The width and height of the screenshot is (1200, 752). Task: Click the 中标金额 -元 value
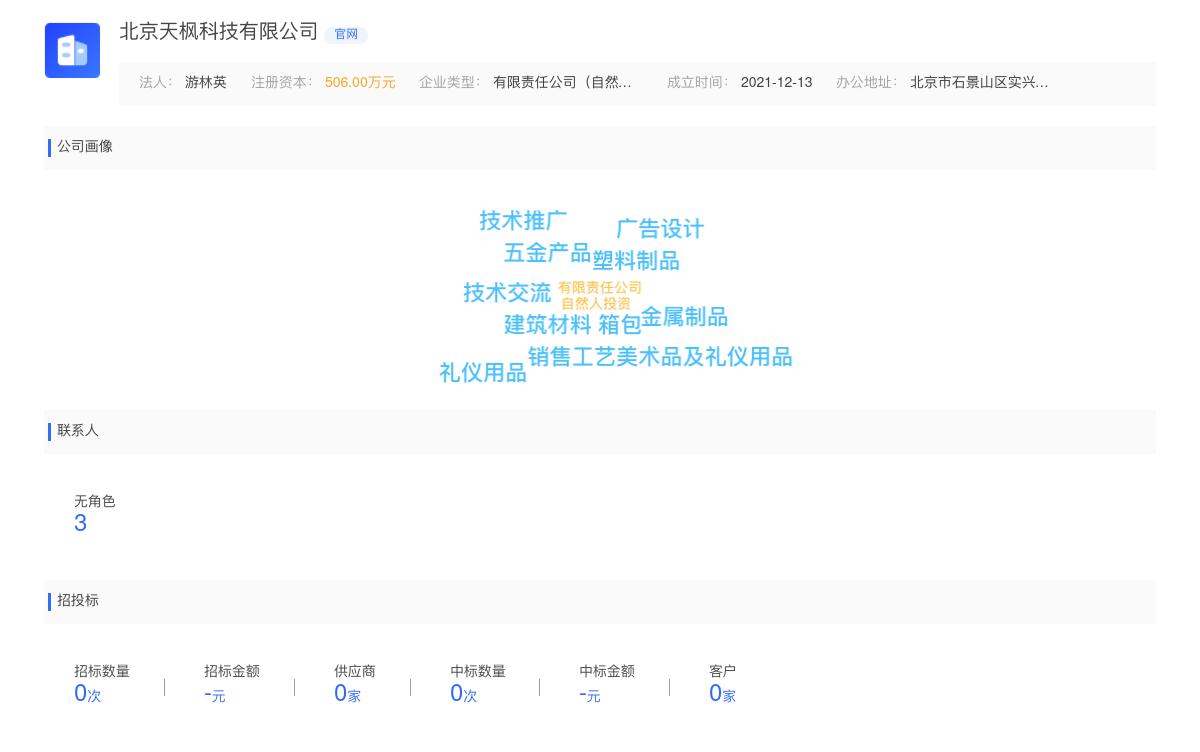pyautogui.click(x=590, y=694)
